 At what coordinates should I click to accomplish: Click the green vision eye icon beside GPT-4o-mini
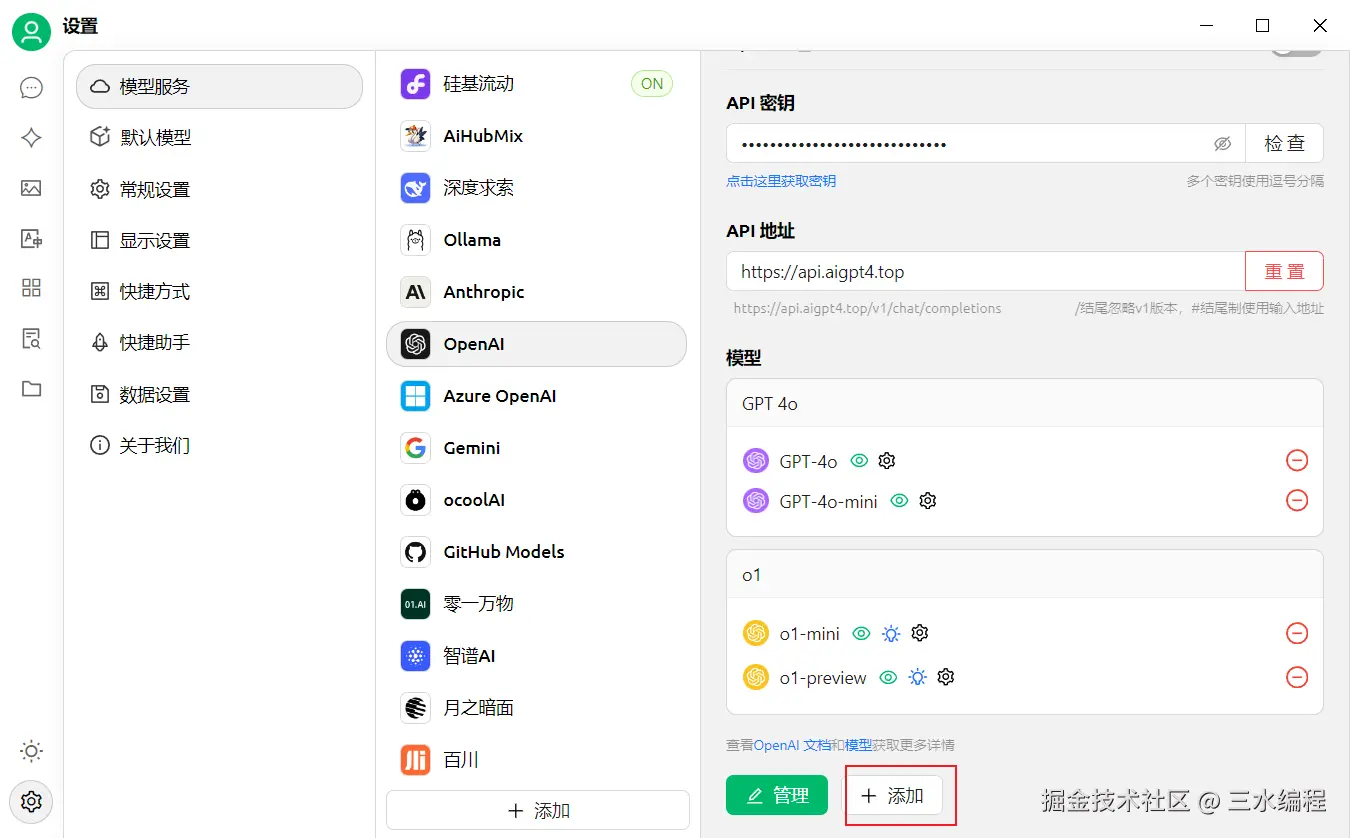[900, 501]
